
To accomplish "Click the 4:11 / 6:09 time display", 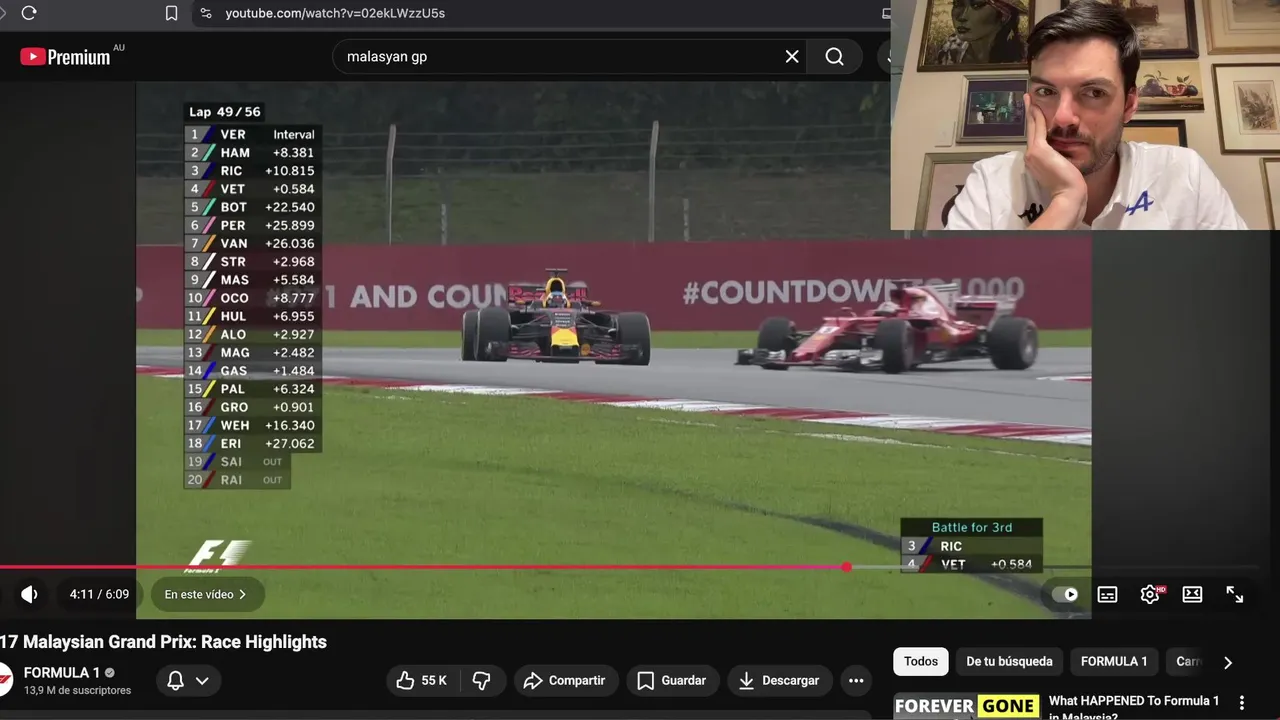I will click(99, 594).
